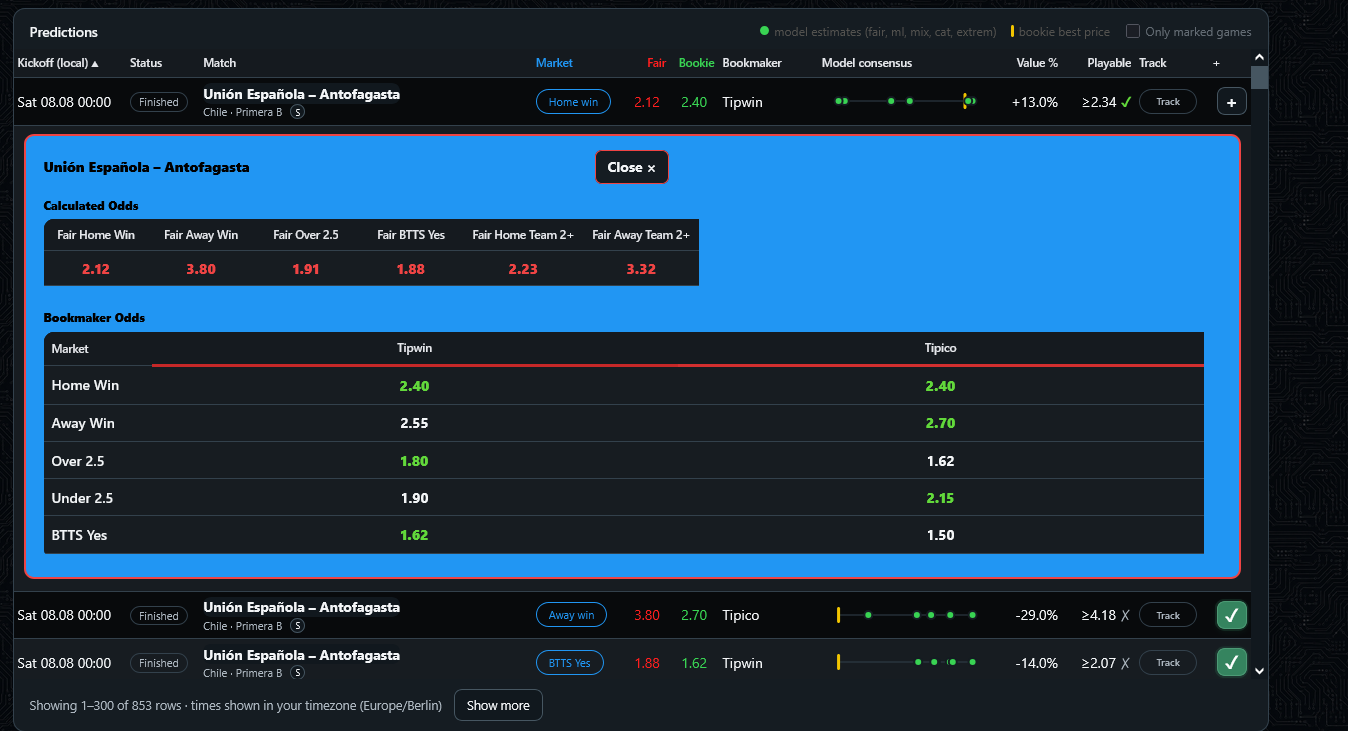
Task: Click Tipwin Under 2.5 odds 1.90
Action: [414, 498]
